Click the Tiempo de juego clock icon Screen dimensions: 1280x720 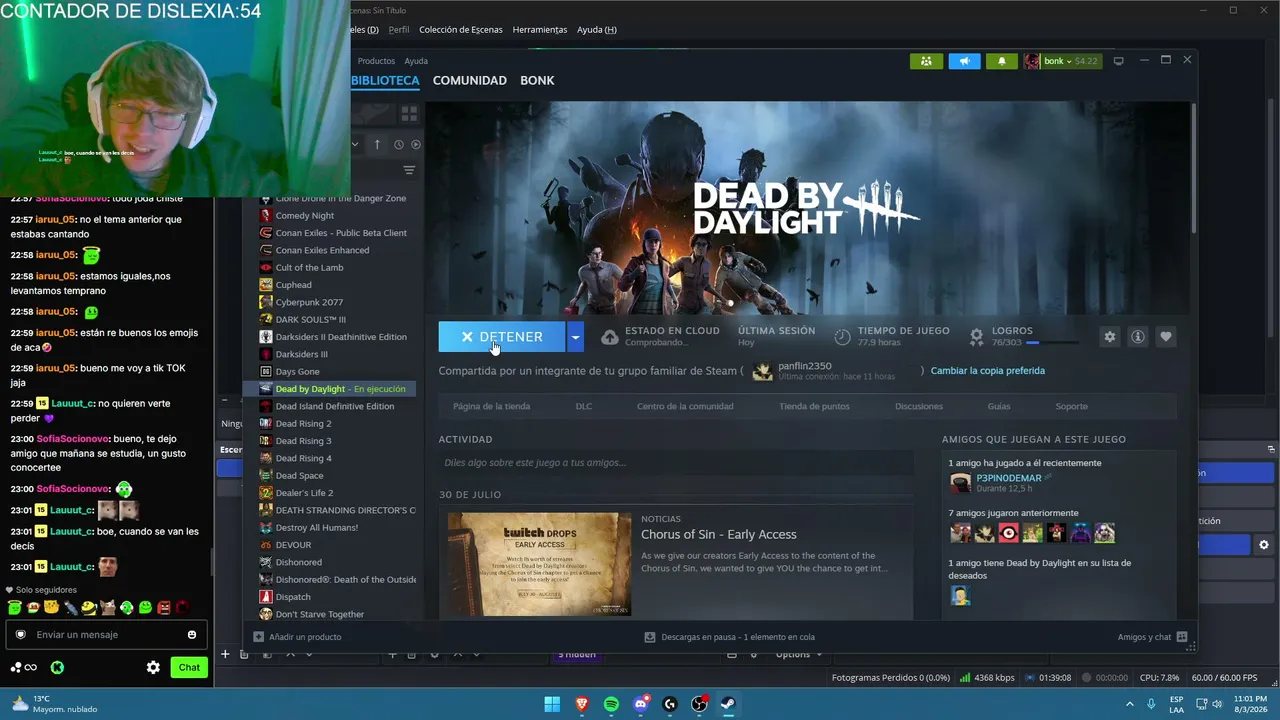842,337
